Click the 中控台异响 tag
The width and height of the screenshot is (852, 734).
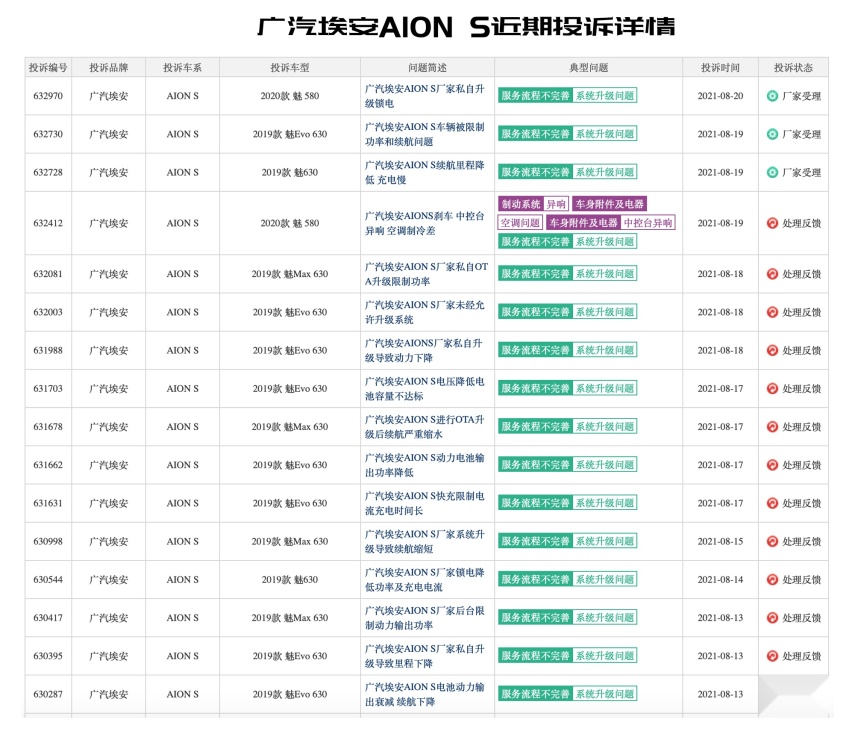[x=648, y=222]
